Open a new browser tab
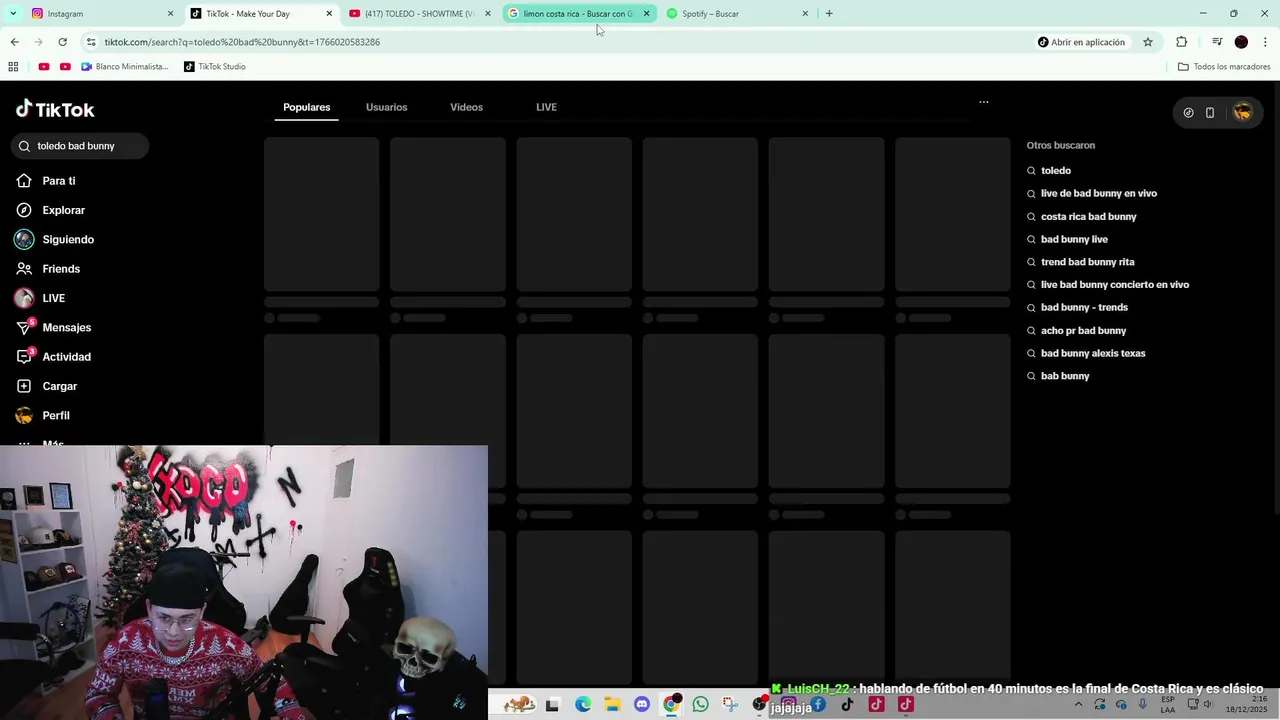 click(829, 14)
